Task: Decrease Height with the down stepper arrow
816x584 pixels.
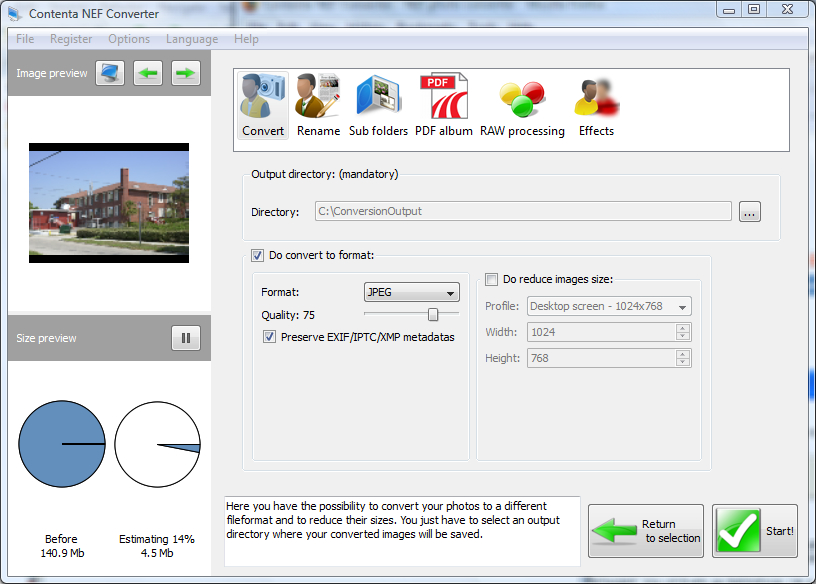Action: tap(683, 362)
